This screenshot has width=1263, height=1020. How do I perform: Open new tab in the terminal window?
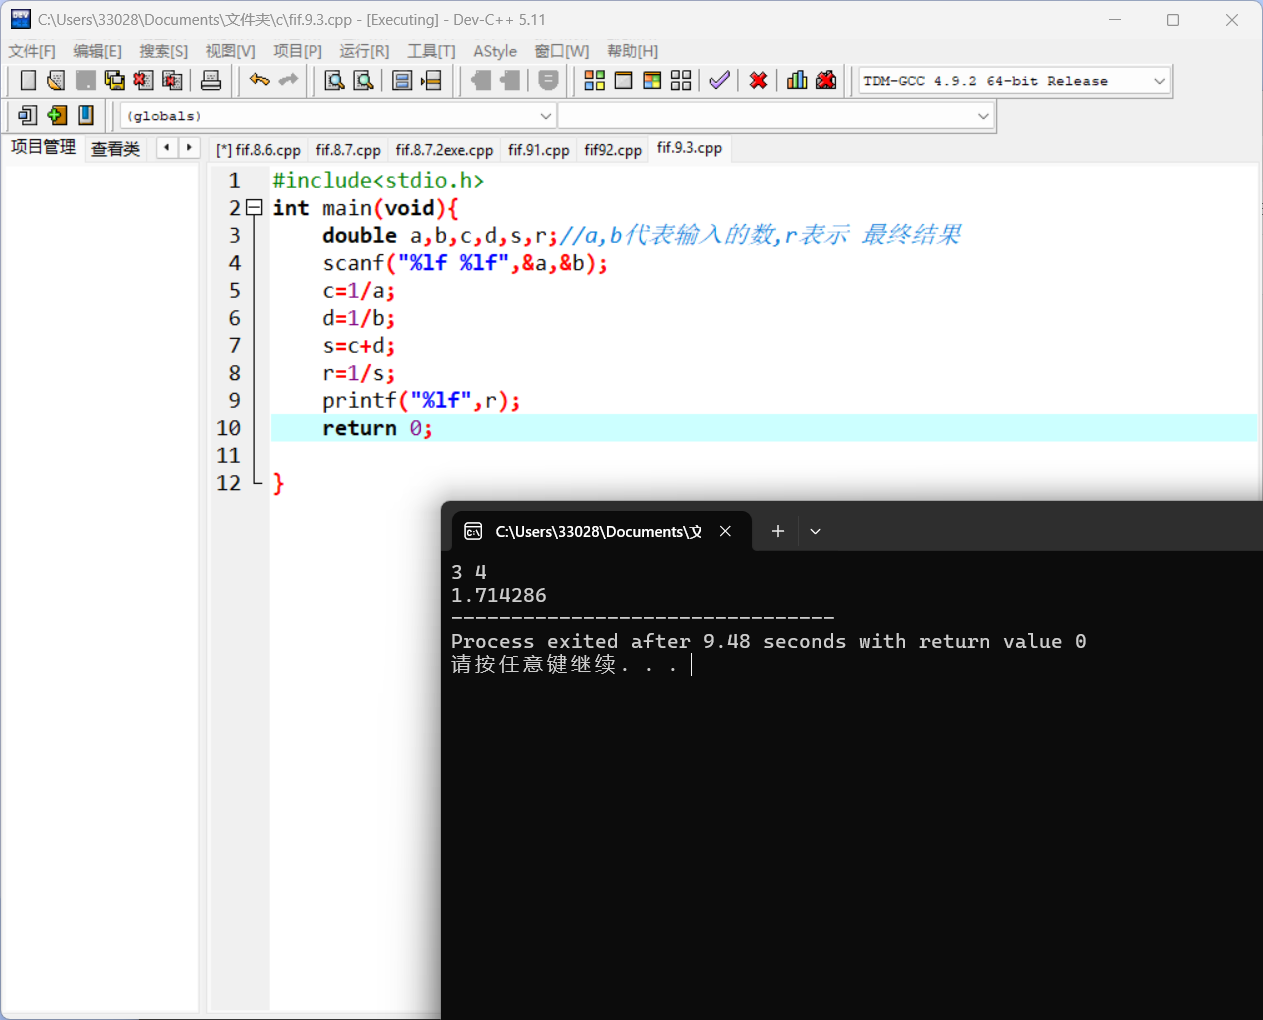coord(777,531)
